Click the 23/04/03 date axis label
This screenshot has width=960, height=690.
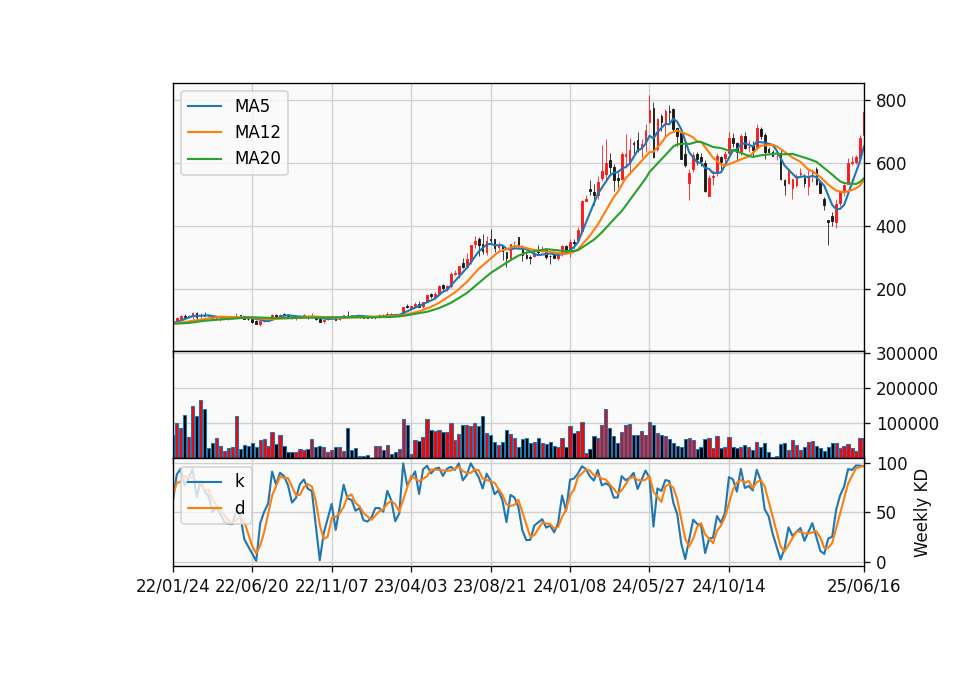click(411, 586)
